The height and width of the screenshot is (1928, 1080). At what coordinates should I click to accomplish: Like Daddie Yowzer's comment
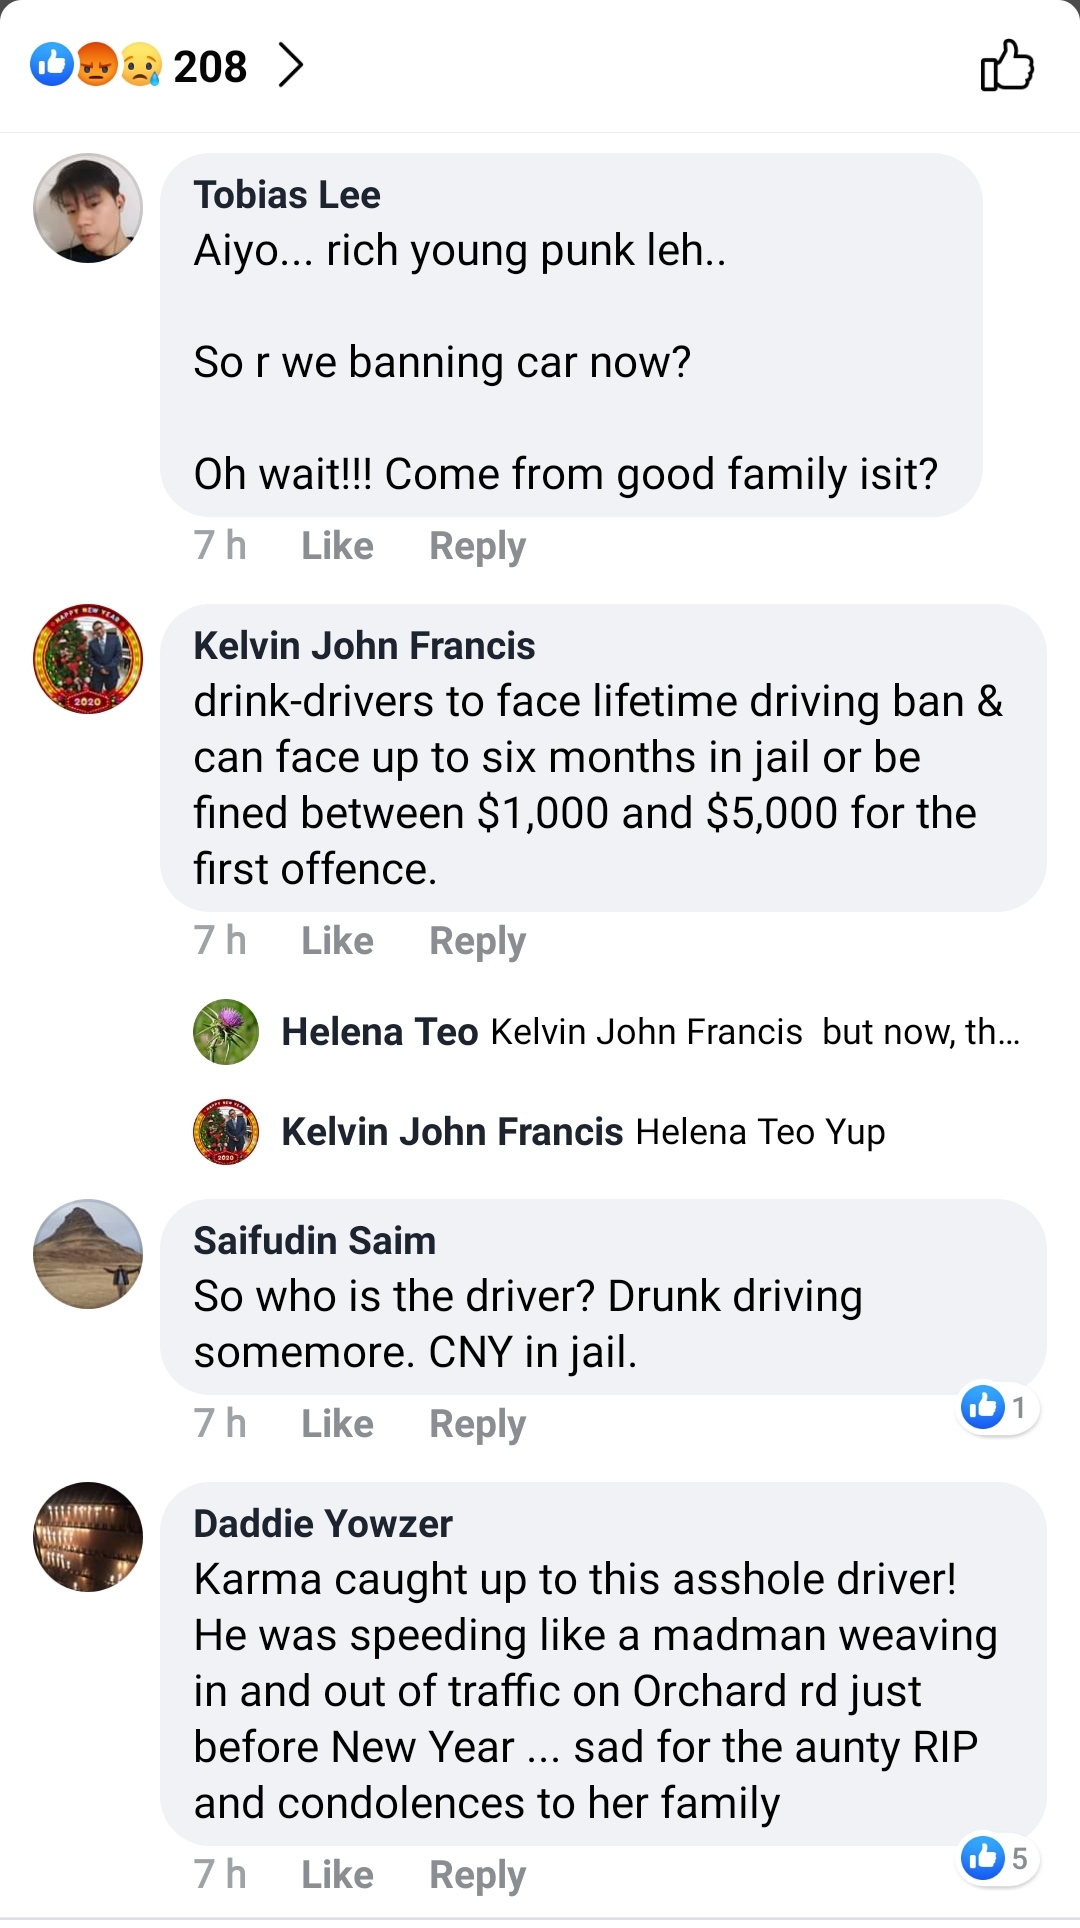pos(337,1875)
